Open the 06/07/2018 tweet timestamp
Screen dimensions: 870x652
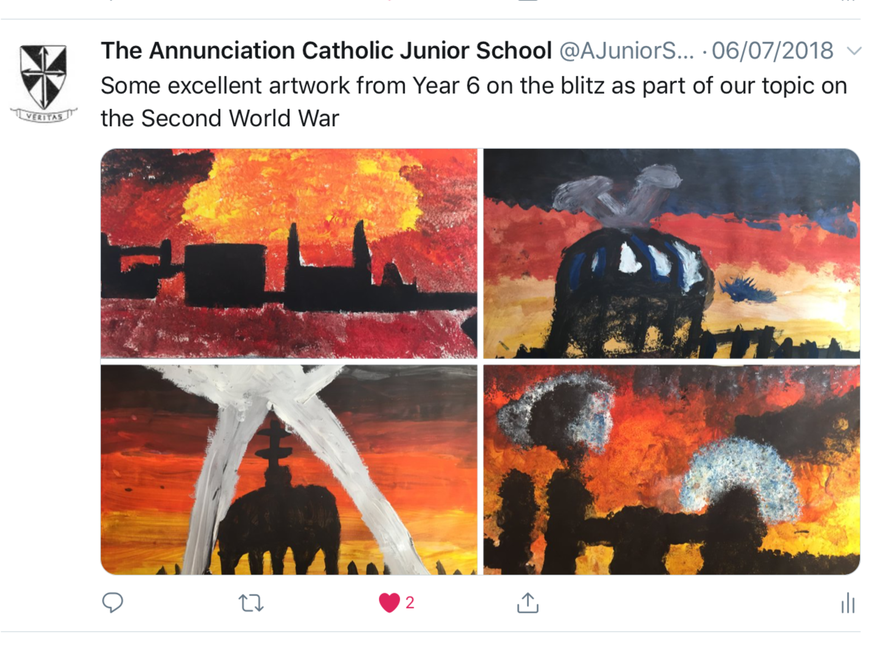point(772,51)
